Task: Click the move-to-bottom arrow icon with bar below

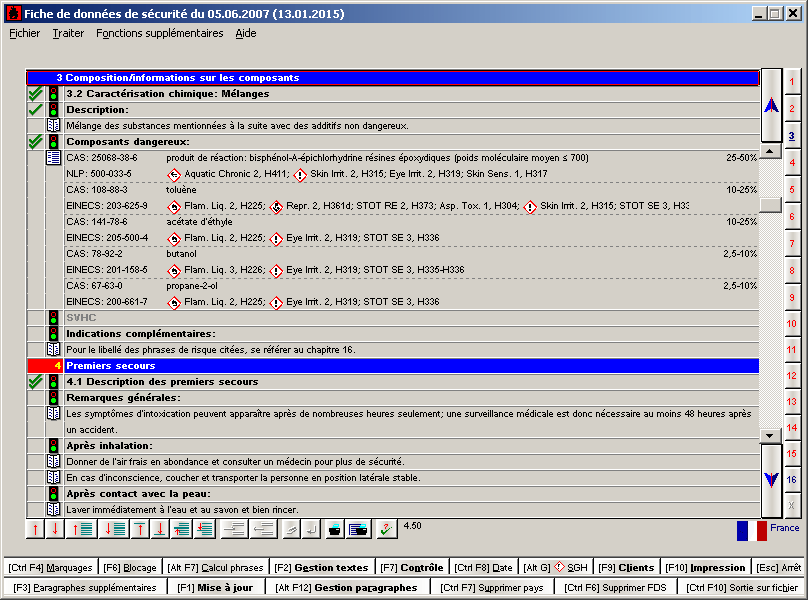Action: [x=160, y=529]
